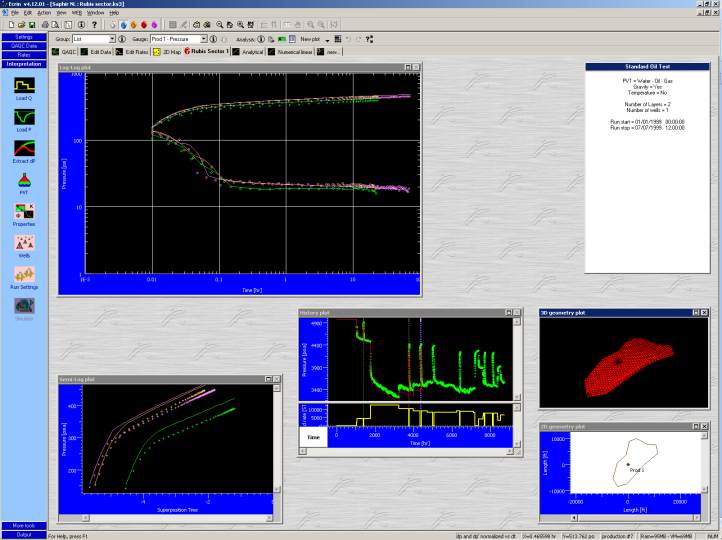The width and height of the screenshot is (722, 540).
Task: Open the Action menu
Action: (x=44, y=12)
